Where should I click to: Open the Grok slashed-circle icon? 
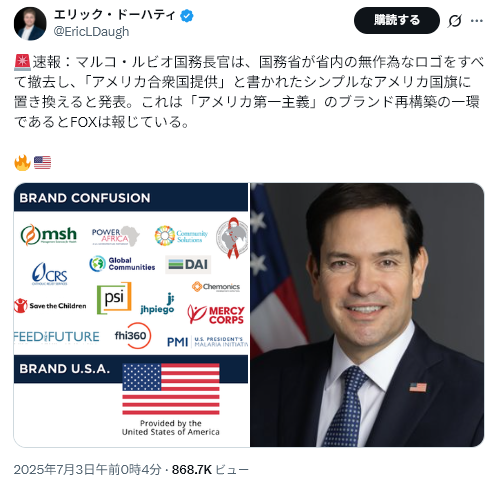[x=454, y=21]
